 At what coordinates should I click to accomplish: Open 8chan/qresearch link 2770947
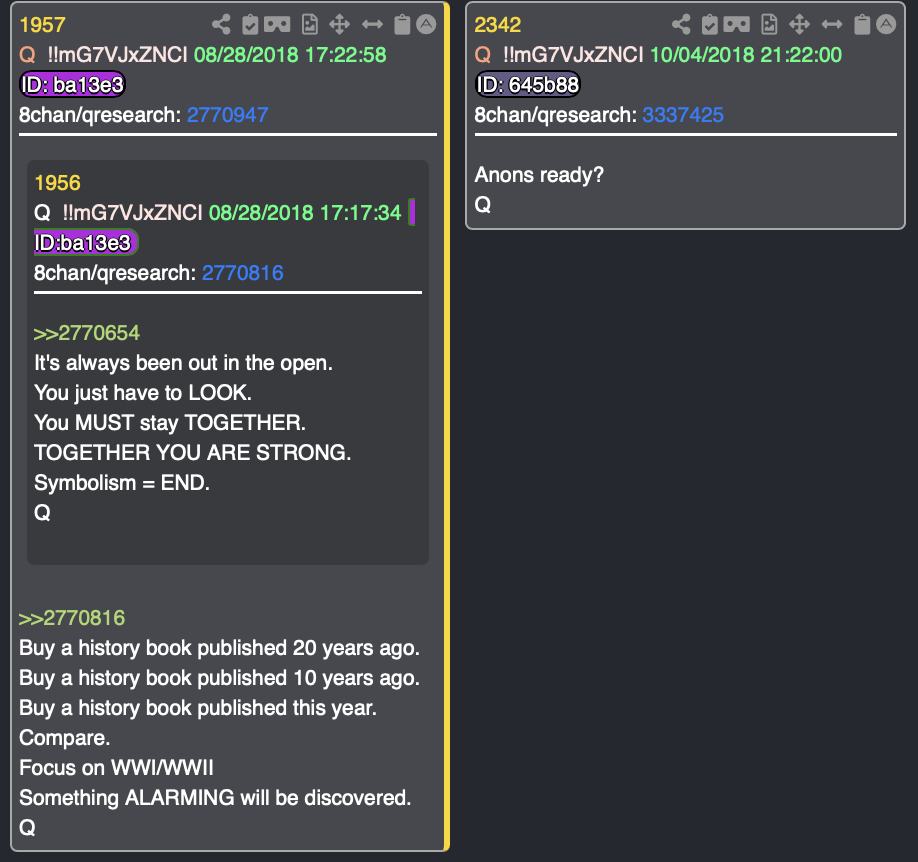tap(227, 115)
